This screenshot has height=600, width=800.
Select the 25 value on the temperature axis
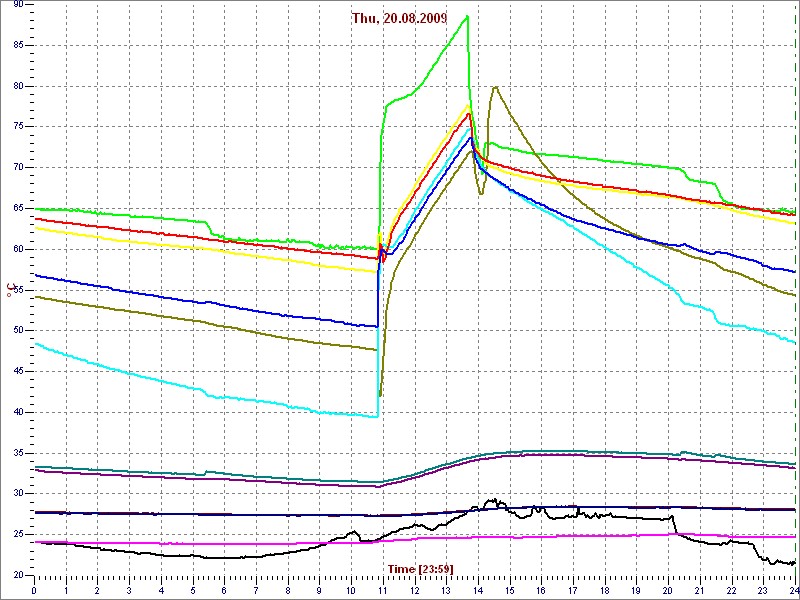pyautogui.click(x=18, y=535)
